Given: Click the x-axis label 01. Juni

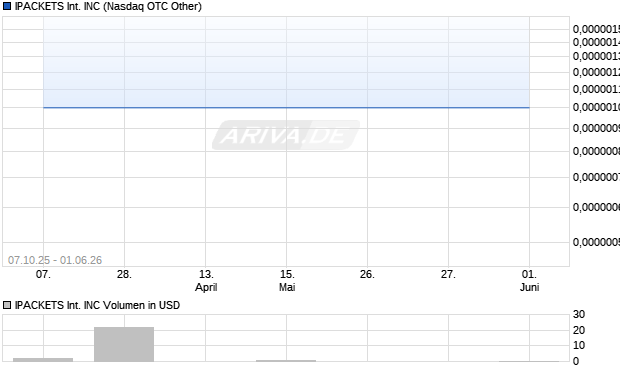Looking at the screenshot, I should pyautogui.click(x=529, y=281).
